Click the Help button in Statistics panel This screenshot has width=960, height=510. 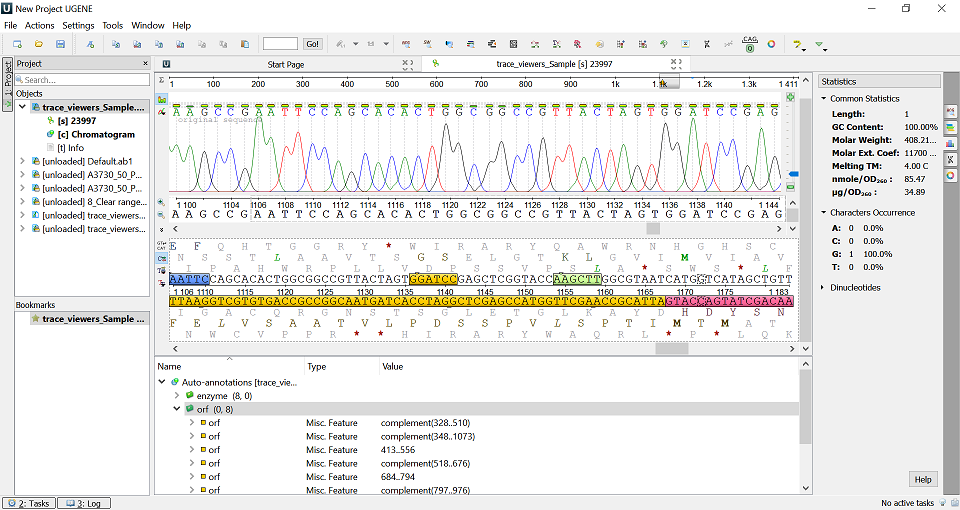coord(923,479)
